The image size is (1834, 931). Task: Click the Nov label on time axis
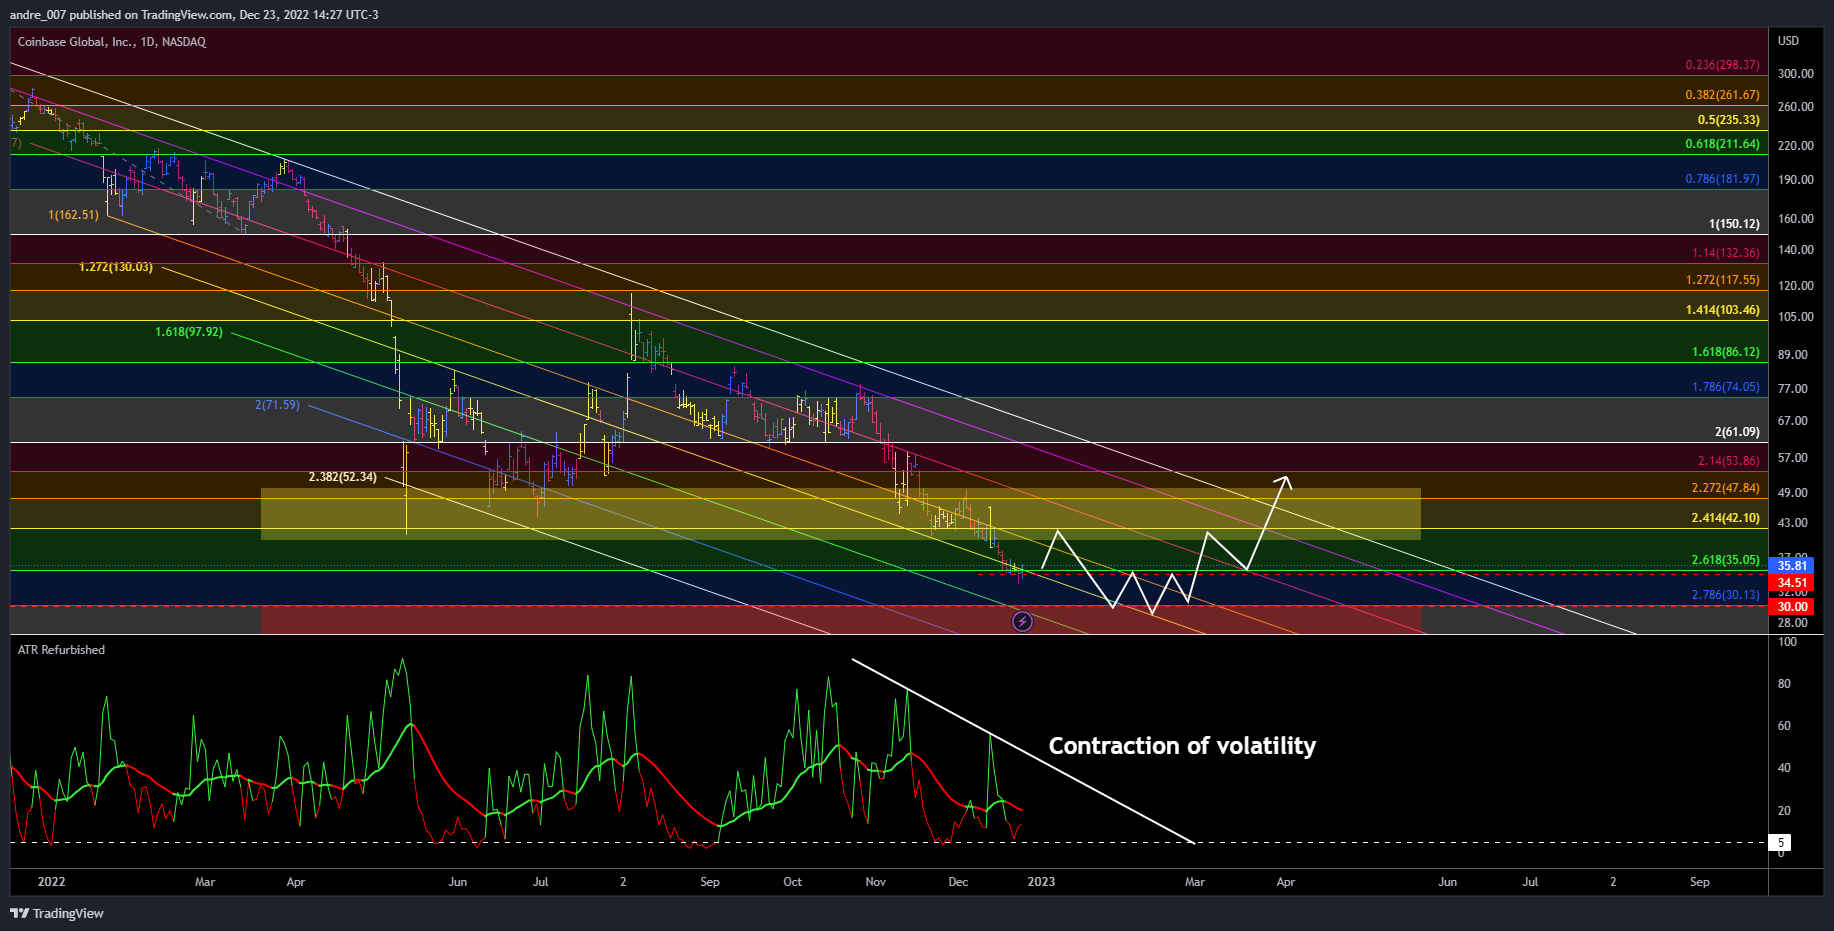(x=875, y=882)
